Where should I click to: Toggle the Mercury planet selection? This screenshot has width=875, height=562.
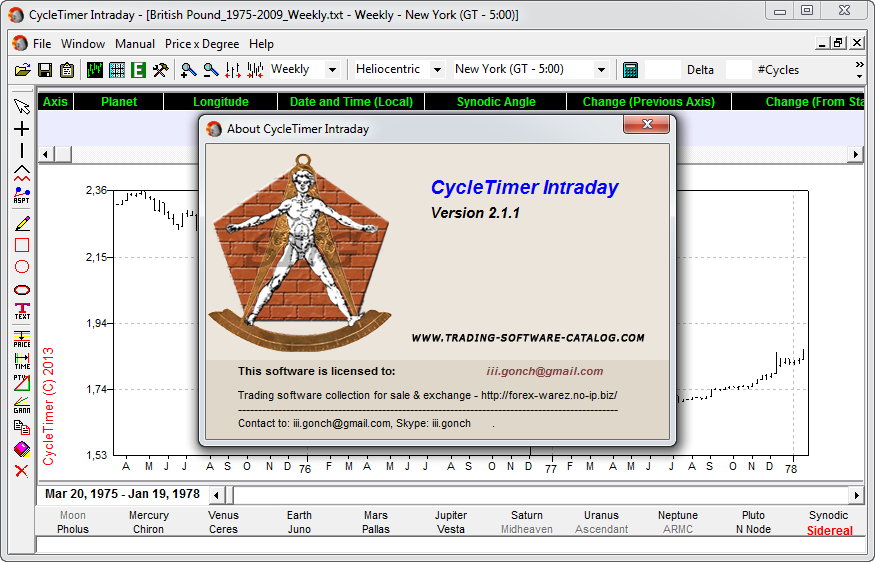[x=149, y=516]
